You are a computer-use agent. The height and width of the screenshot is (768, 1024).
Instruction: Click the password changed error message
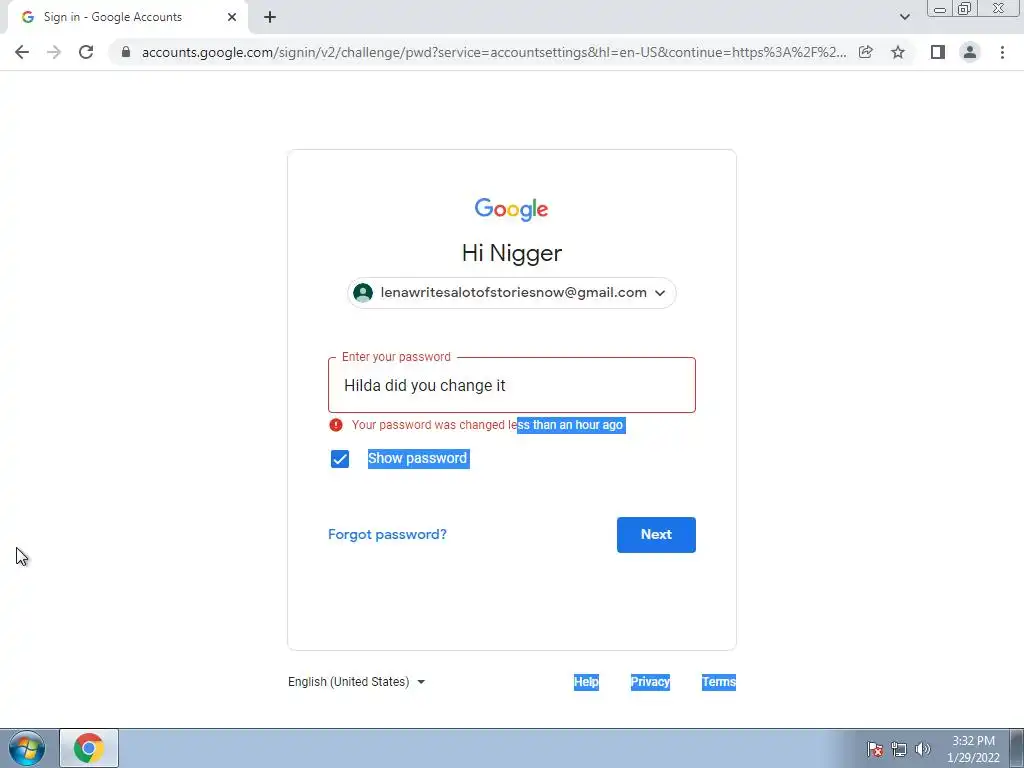point(488,425)
